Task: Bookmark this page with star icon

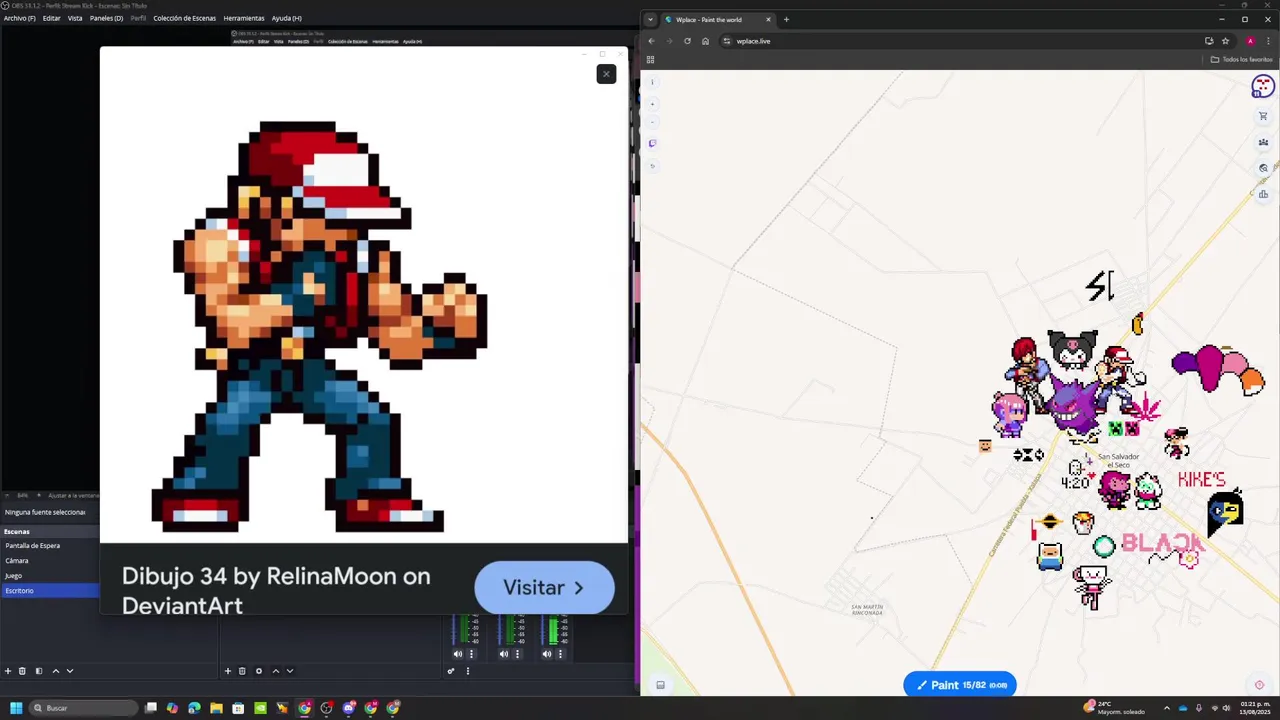Action: [1225, 41]
